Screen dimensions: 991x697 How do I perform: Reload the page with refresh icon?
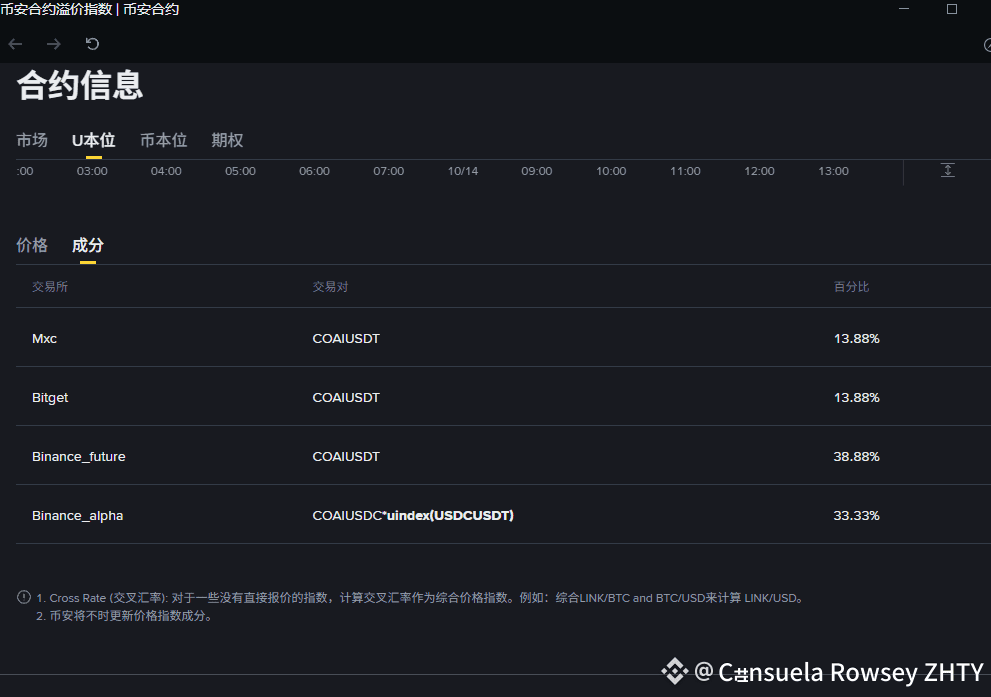92,44
